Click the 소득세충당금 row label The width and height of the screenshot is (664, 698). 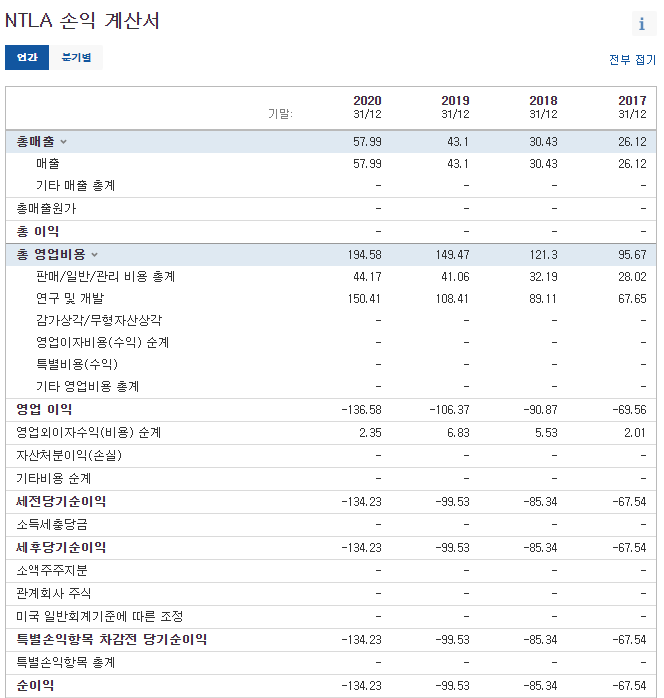(x=52, y=524)
